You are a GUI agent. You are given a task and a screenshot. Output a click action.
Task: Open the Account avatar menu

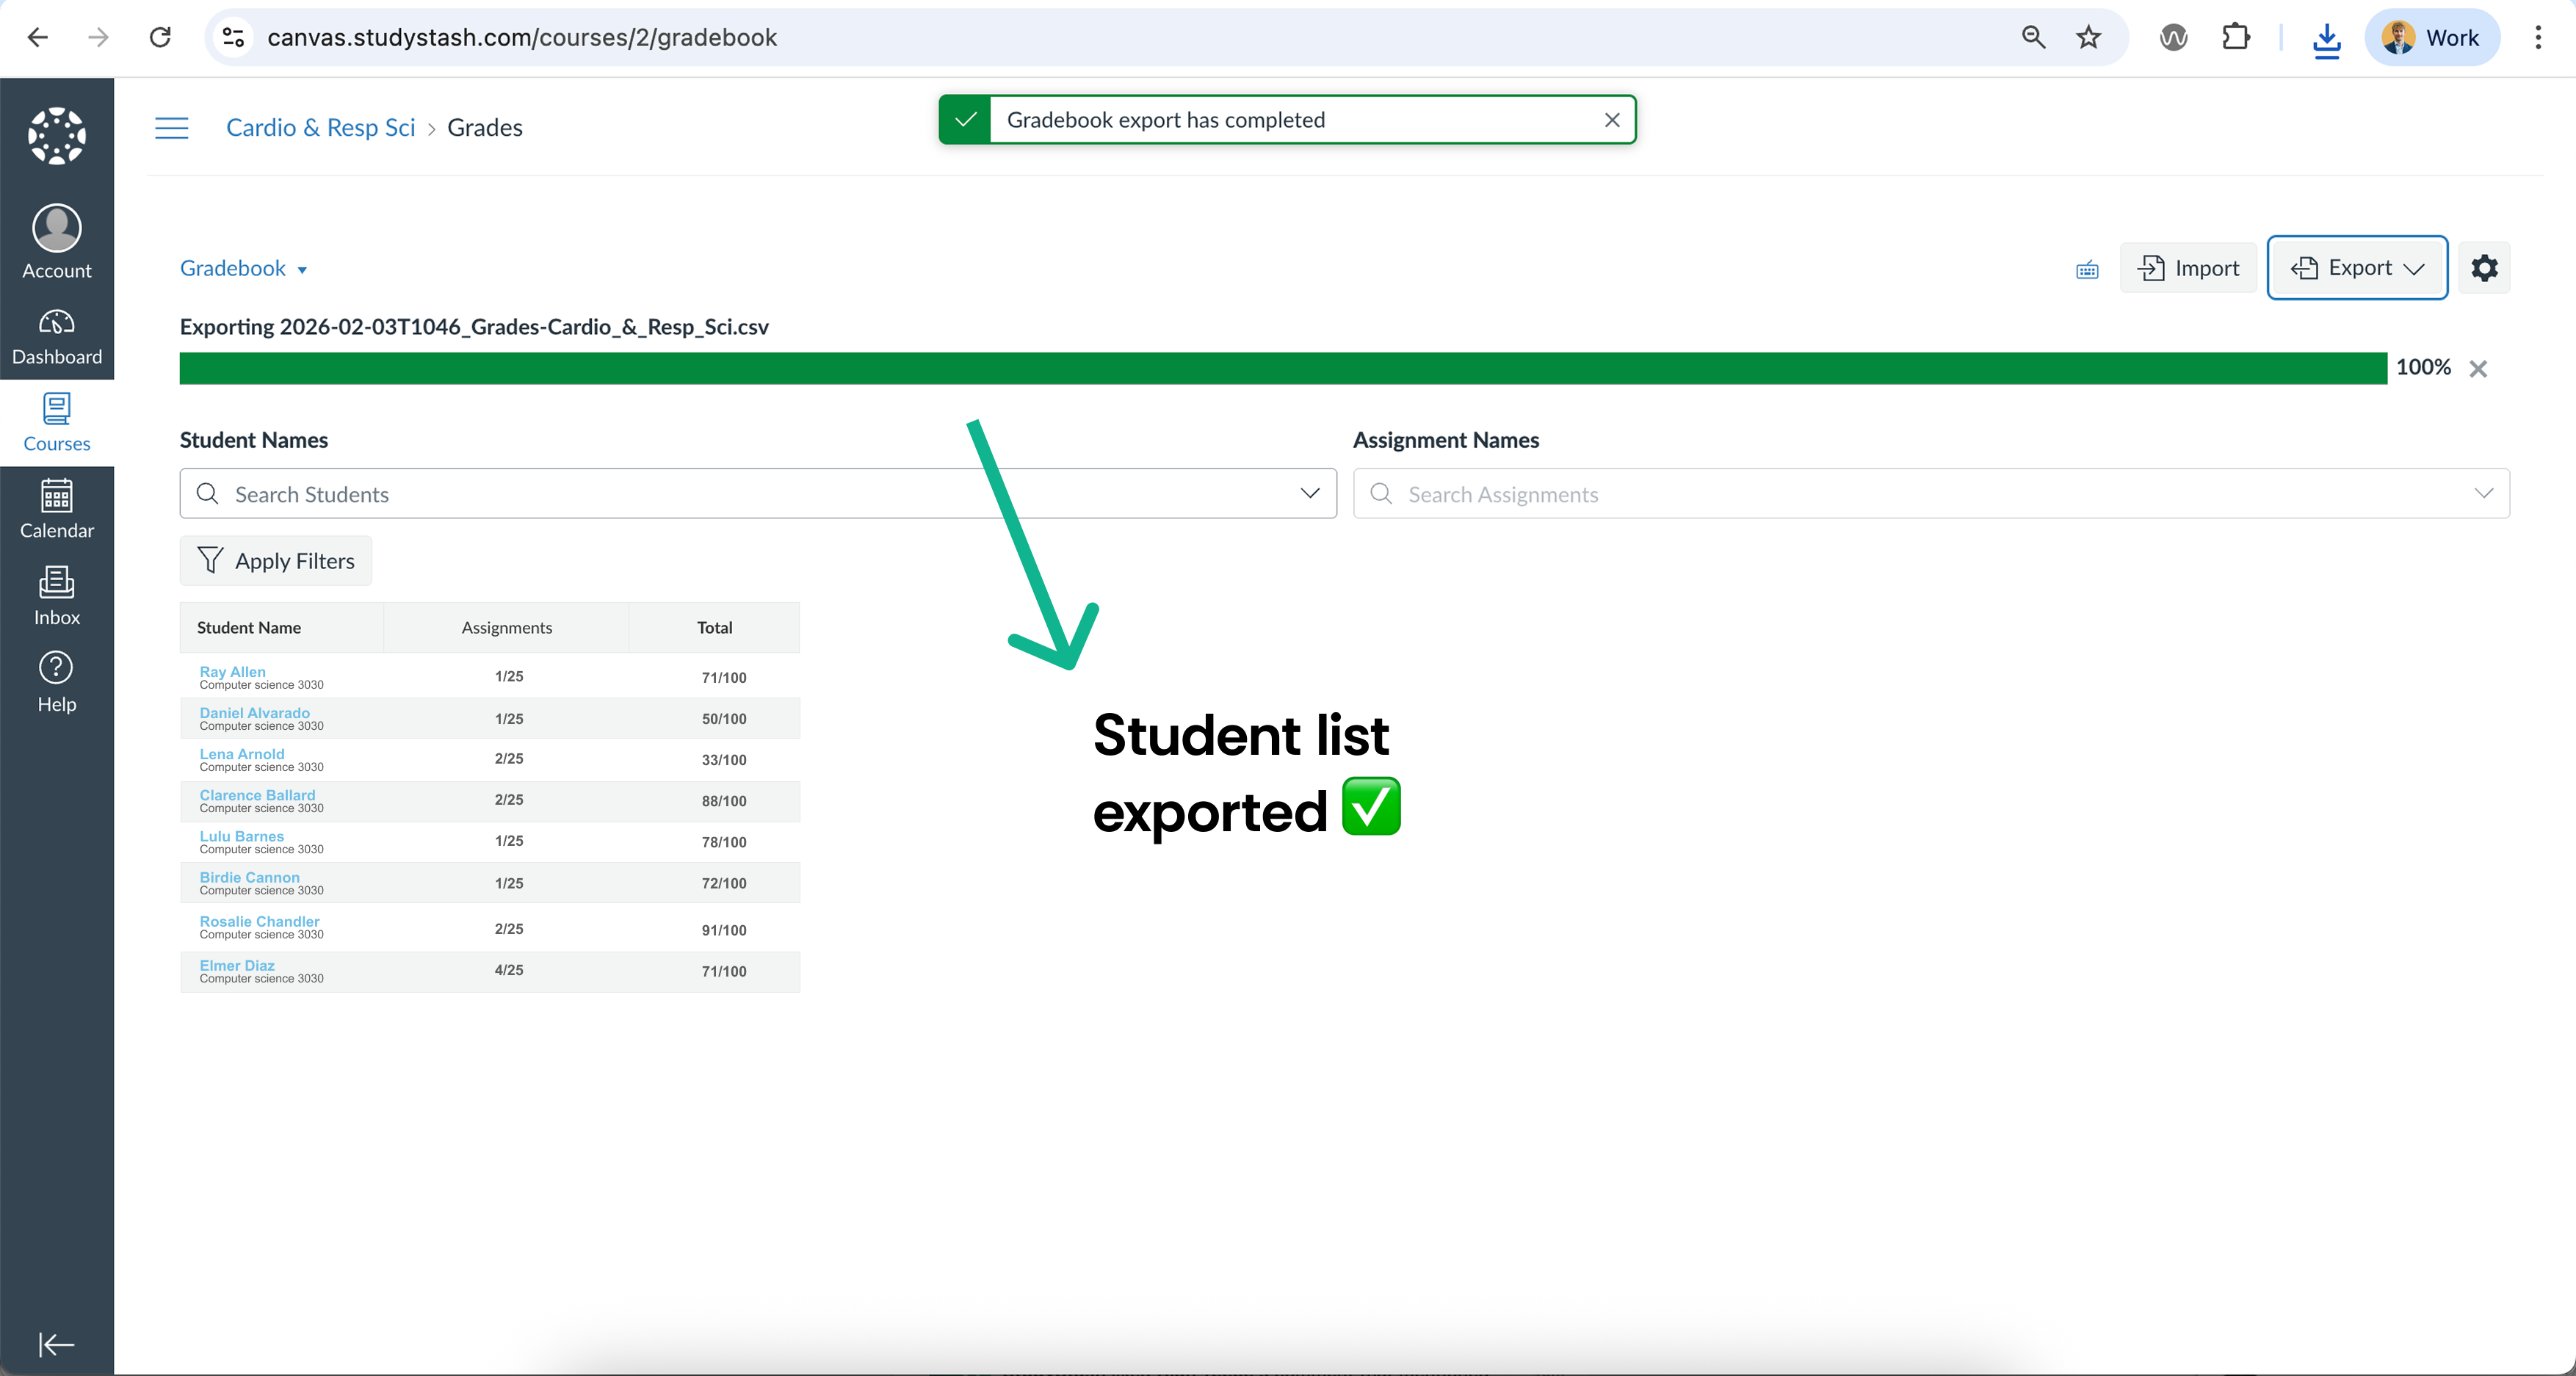click(57, 242)
